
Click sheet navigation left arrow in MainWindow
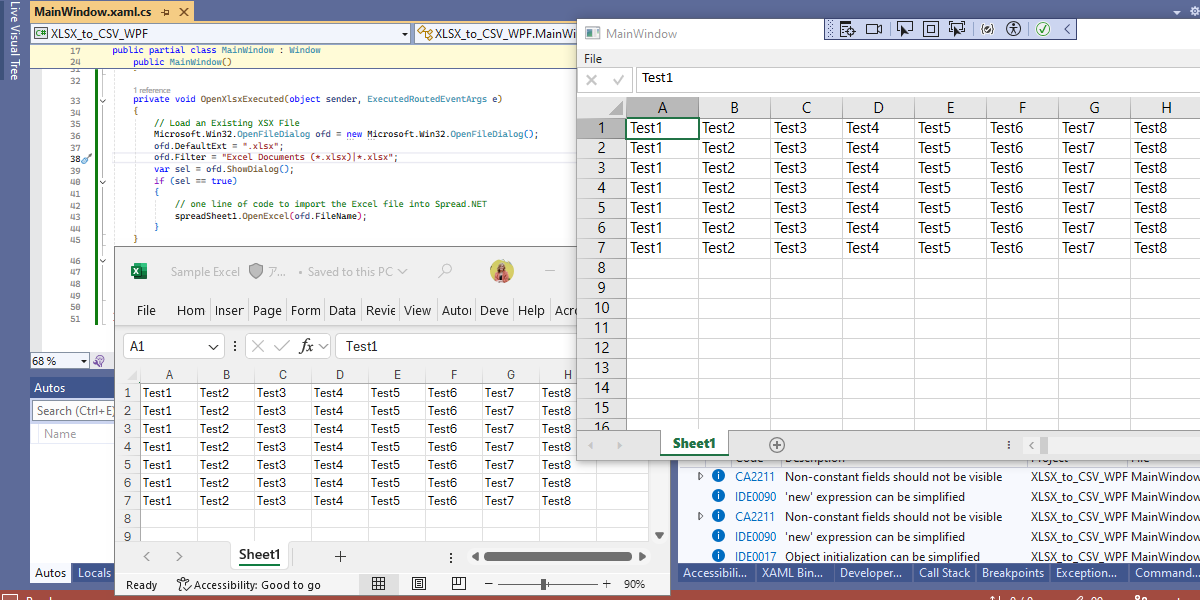point(591,445)
